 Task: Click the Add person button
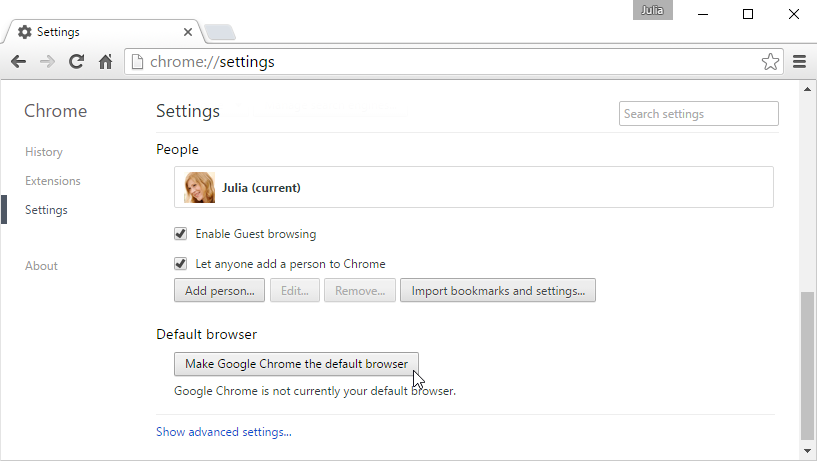[x=220, y=291]
